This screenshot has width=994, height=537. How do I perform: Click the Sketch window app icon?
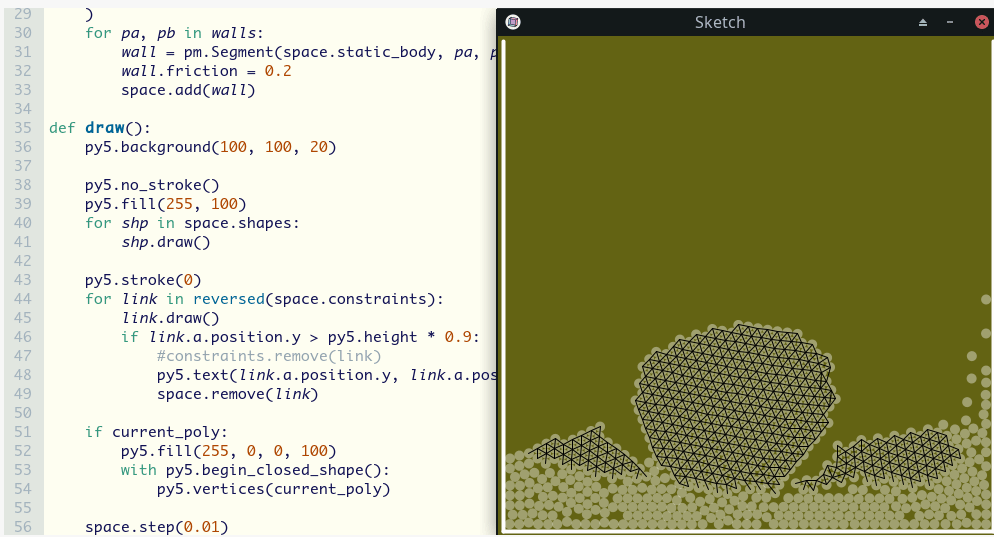513,22
